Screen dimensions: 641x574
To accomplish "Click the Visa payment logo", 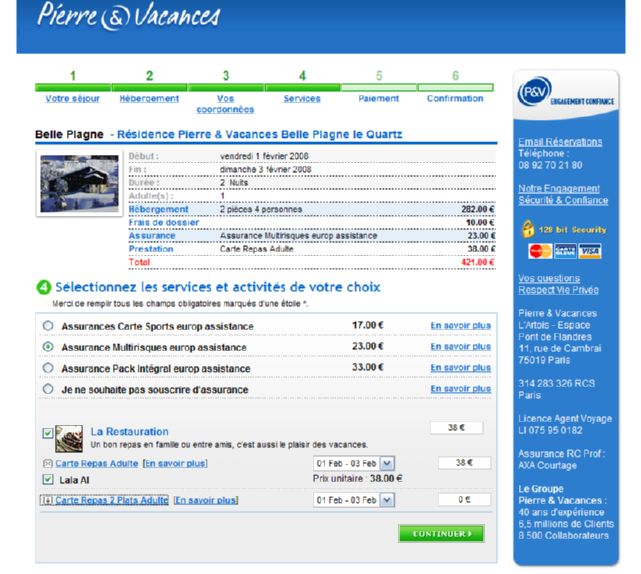I will tap(590, 251).
